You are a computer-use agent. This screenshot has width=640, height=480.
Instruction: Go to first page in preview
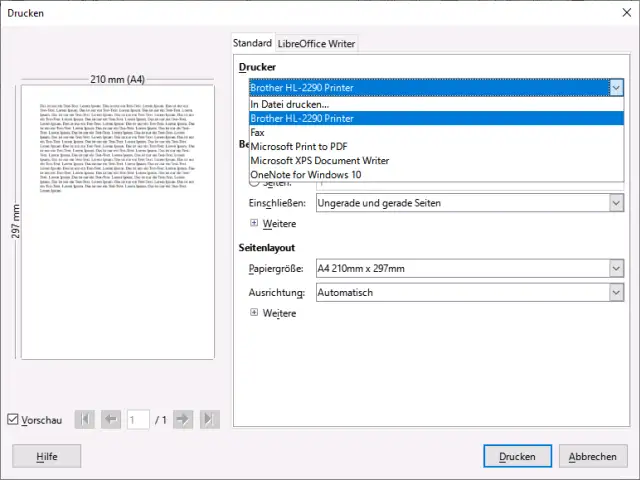coord(86,420)
